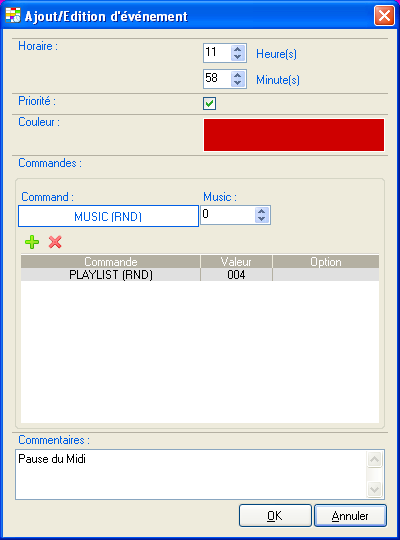The width and height of the screenshot is (400, 540).
Task: Toggle the Priorité checkbox
Action: (209, 103)
